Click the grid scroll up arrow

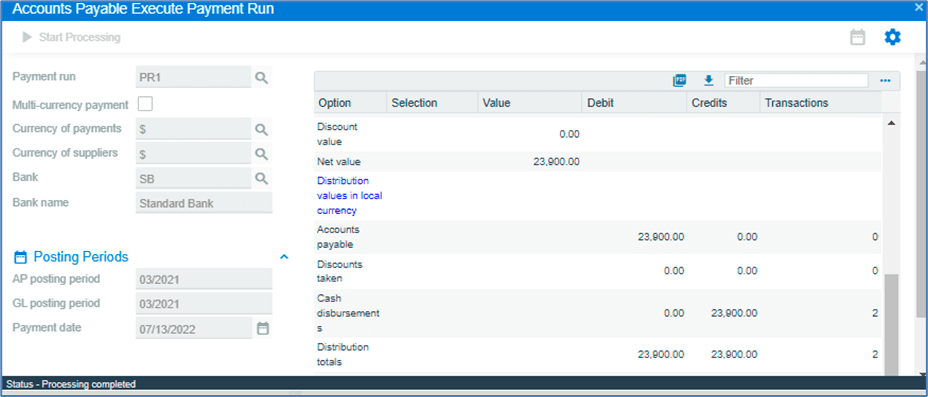coord(891,122)
